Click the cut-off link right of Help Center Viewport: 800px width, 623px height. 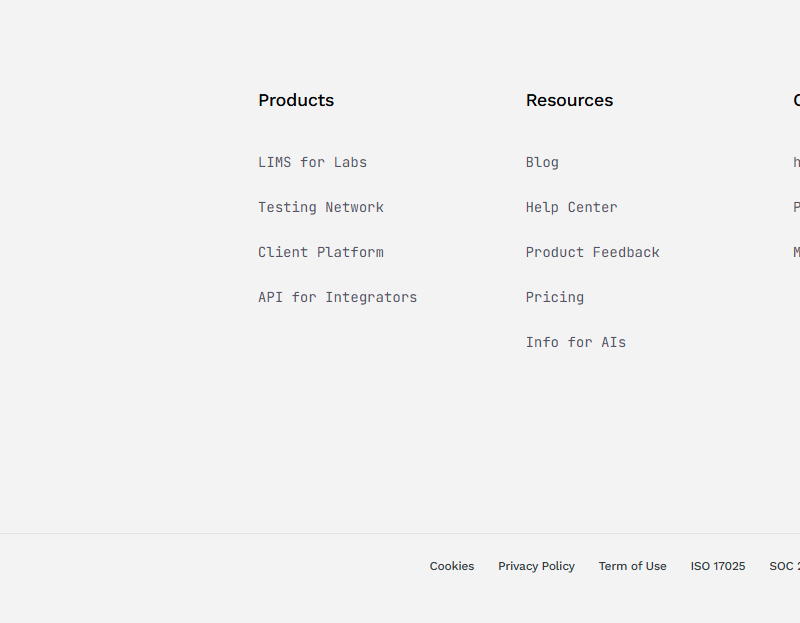[x=796, y=207]
